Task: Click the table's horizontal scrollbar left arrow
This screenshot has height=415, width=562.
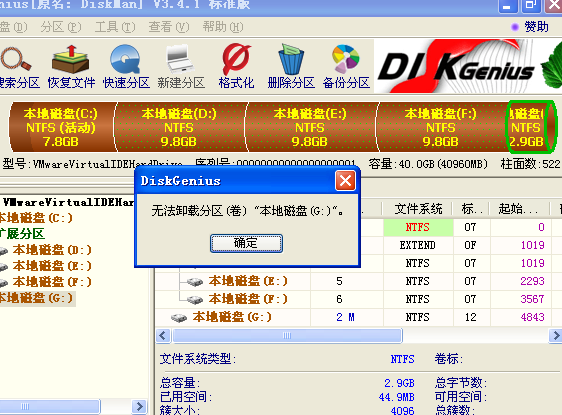Action: pyautogui.click(x=163, y=336)
